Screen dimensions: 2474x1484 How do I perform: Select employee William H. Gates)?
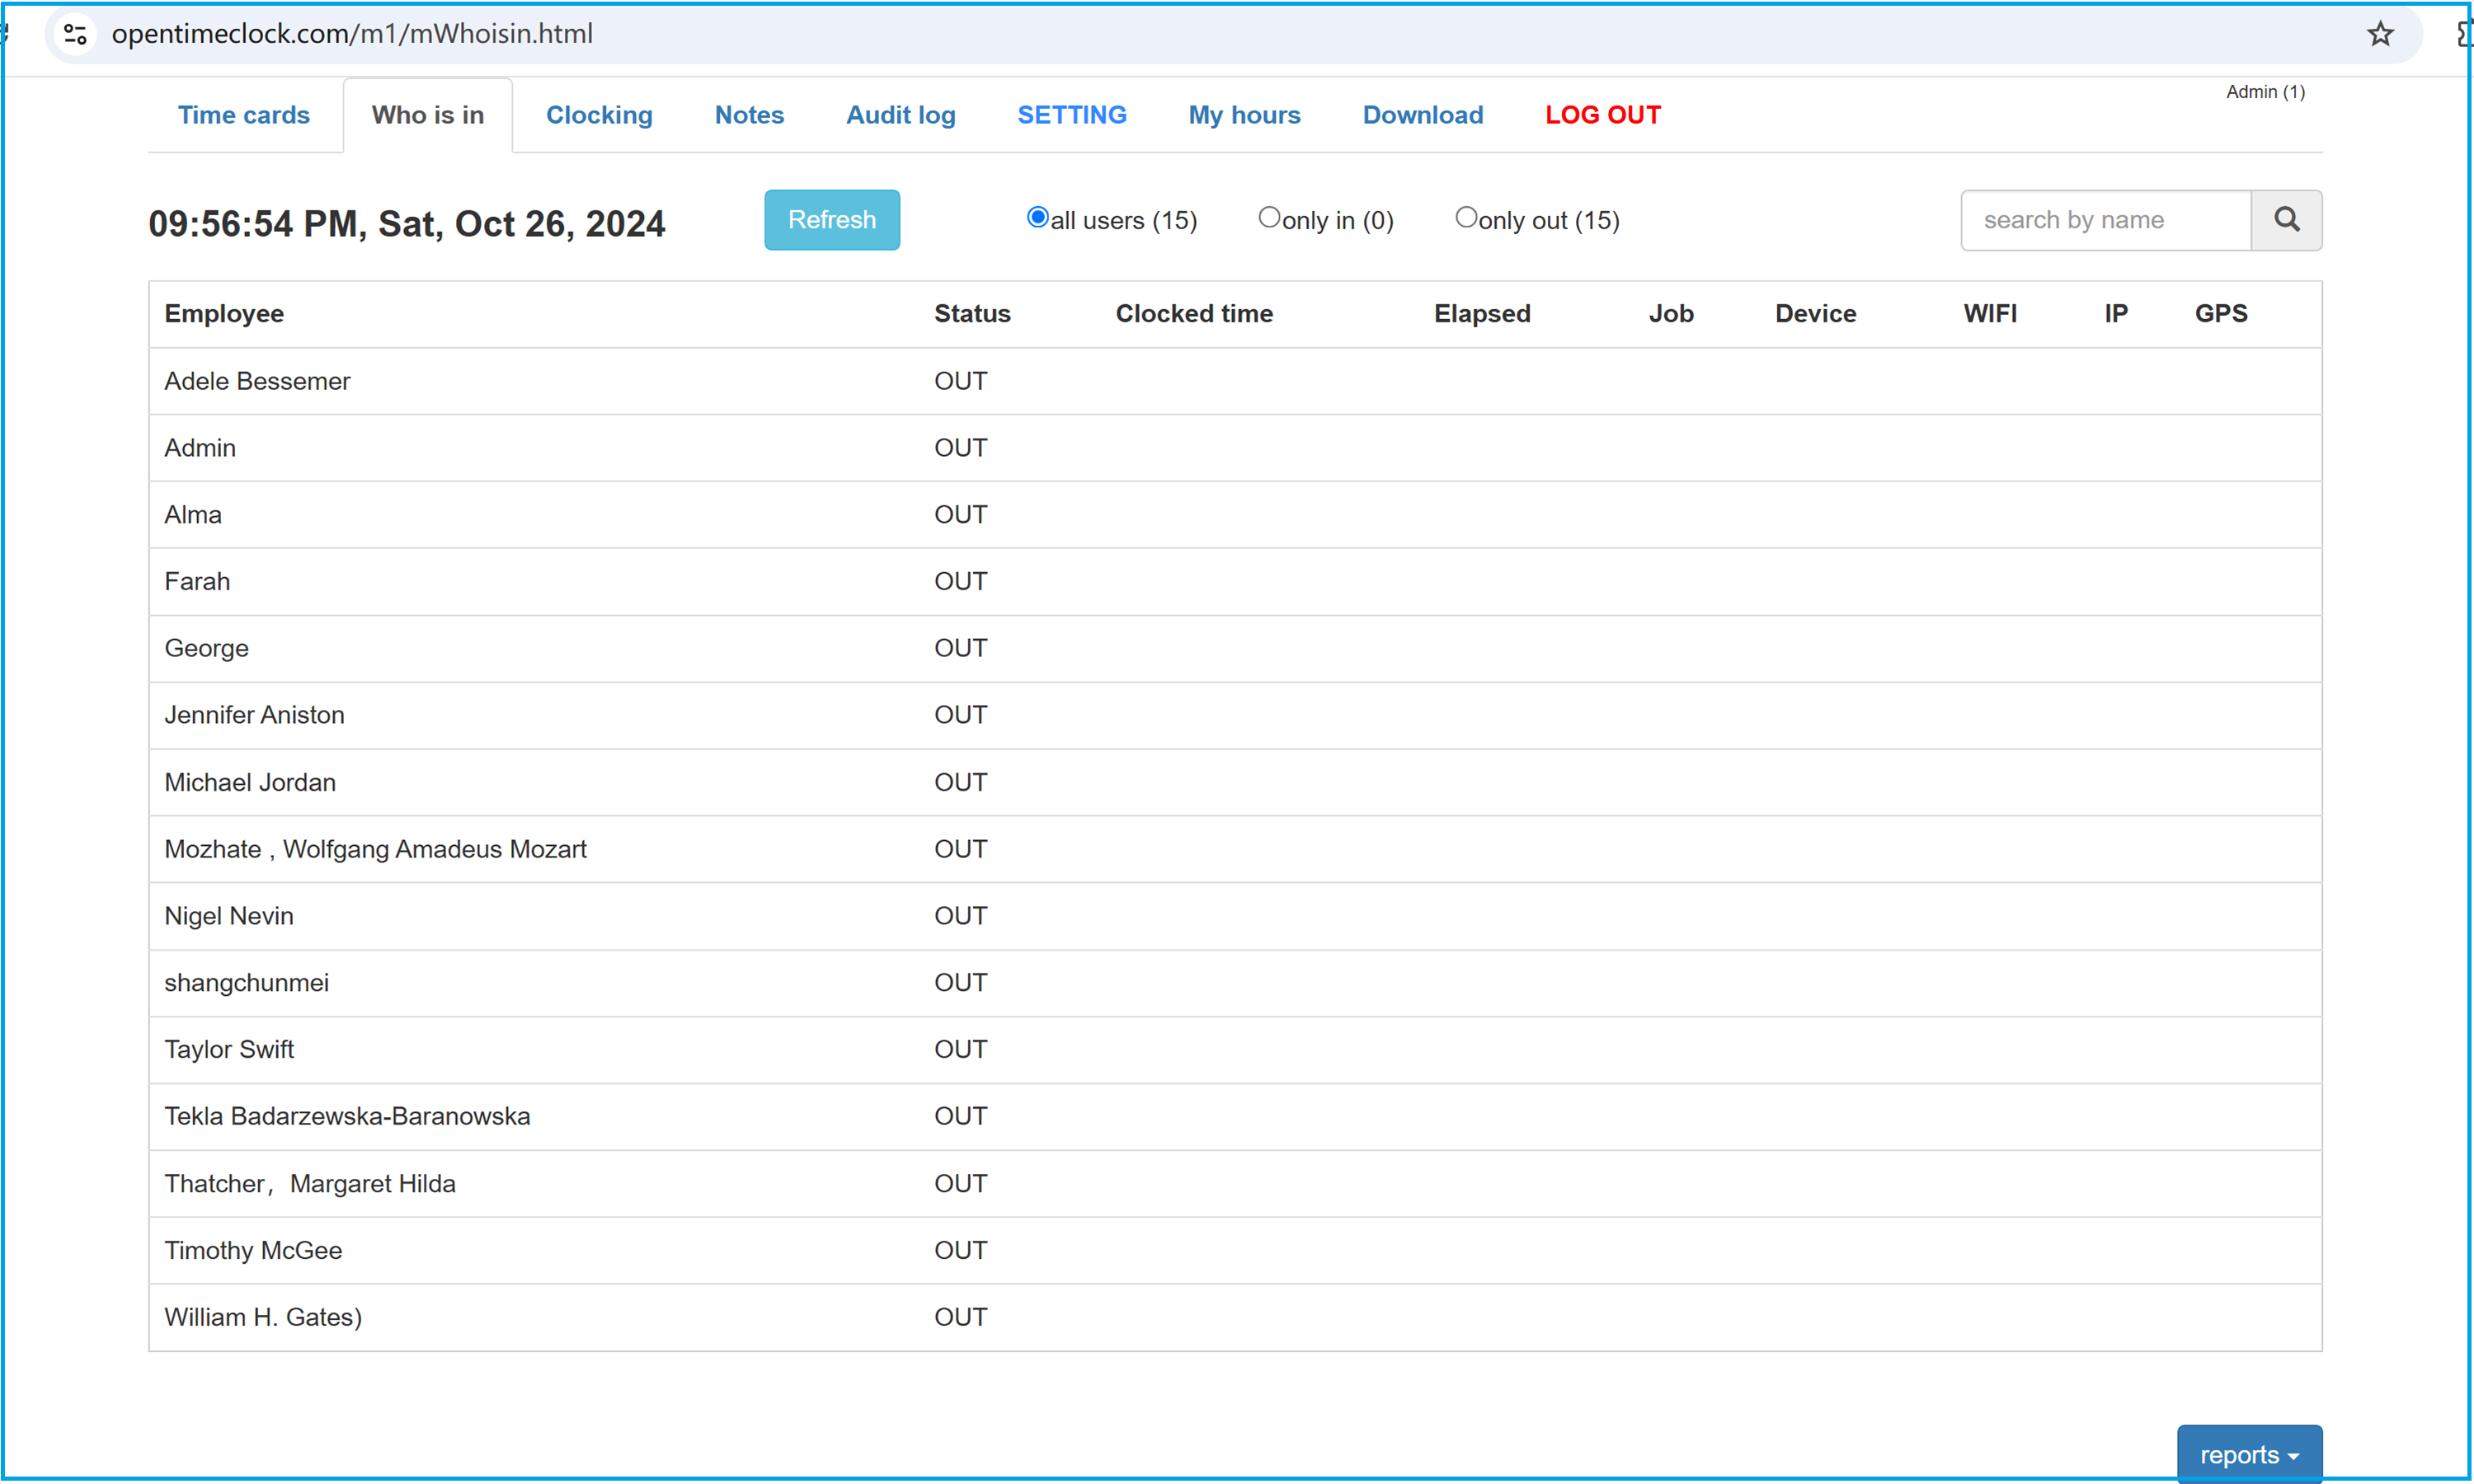[x=263, y=1317]
